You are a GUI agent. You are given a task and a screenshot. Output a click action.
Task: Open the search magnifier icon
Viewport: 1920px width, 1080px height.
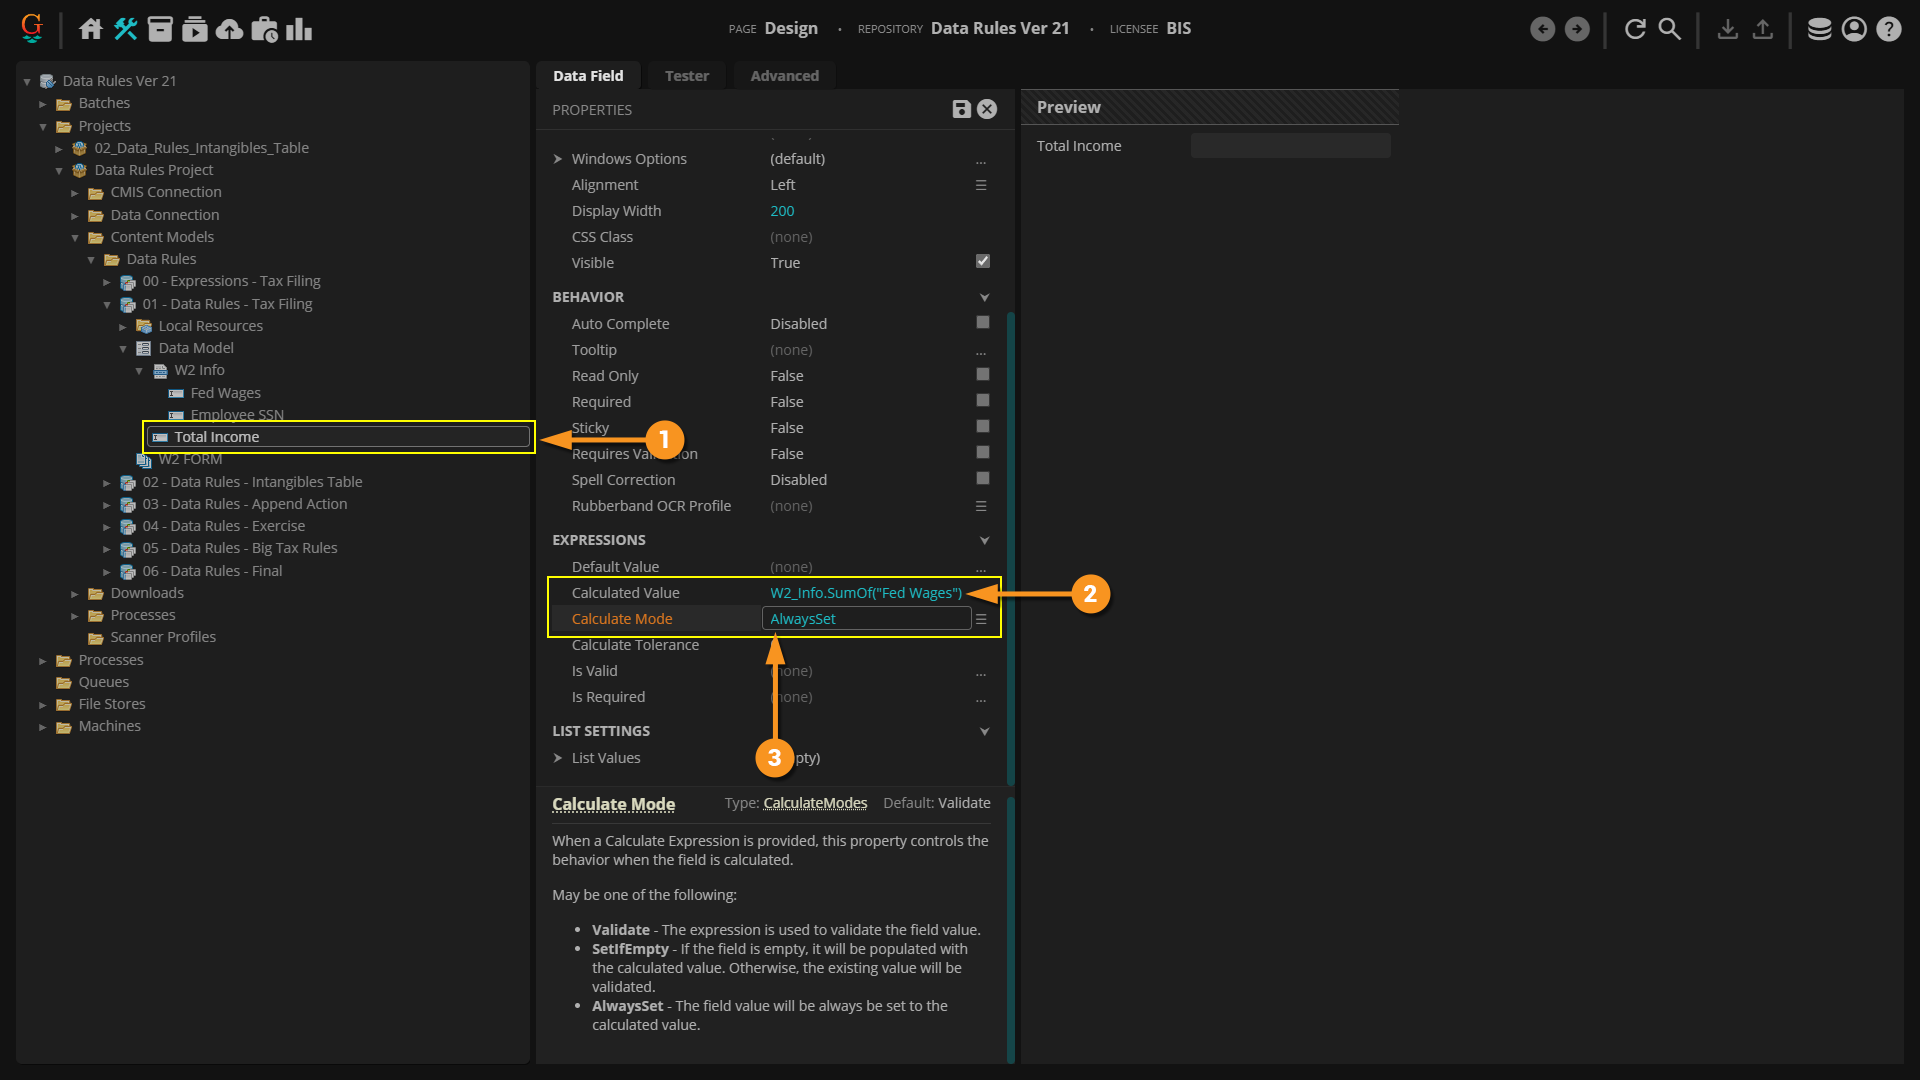1669,29
